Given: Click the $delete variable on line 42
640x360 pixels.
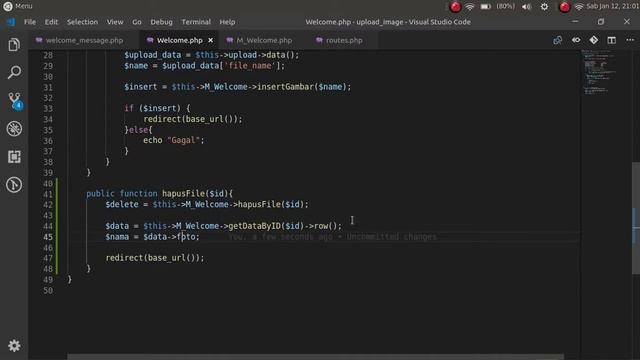Looking at the screenshot, I should [x=122, y=204].
